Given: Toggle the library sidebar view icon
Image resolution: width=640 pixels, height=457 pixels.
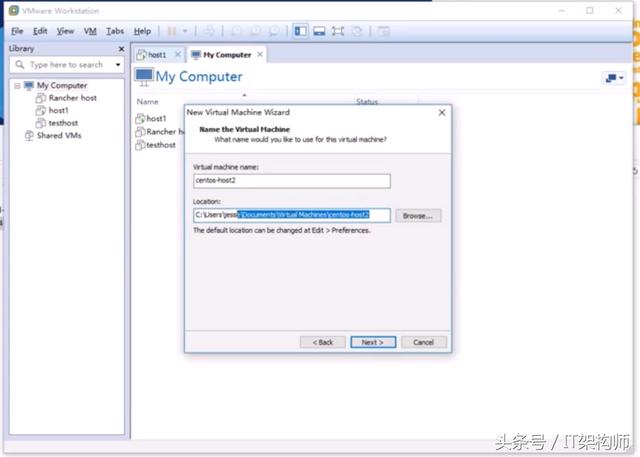Looking at the screenshot, I should (300, 31).
